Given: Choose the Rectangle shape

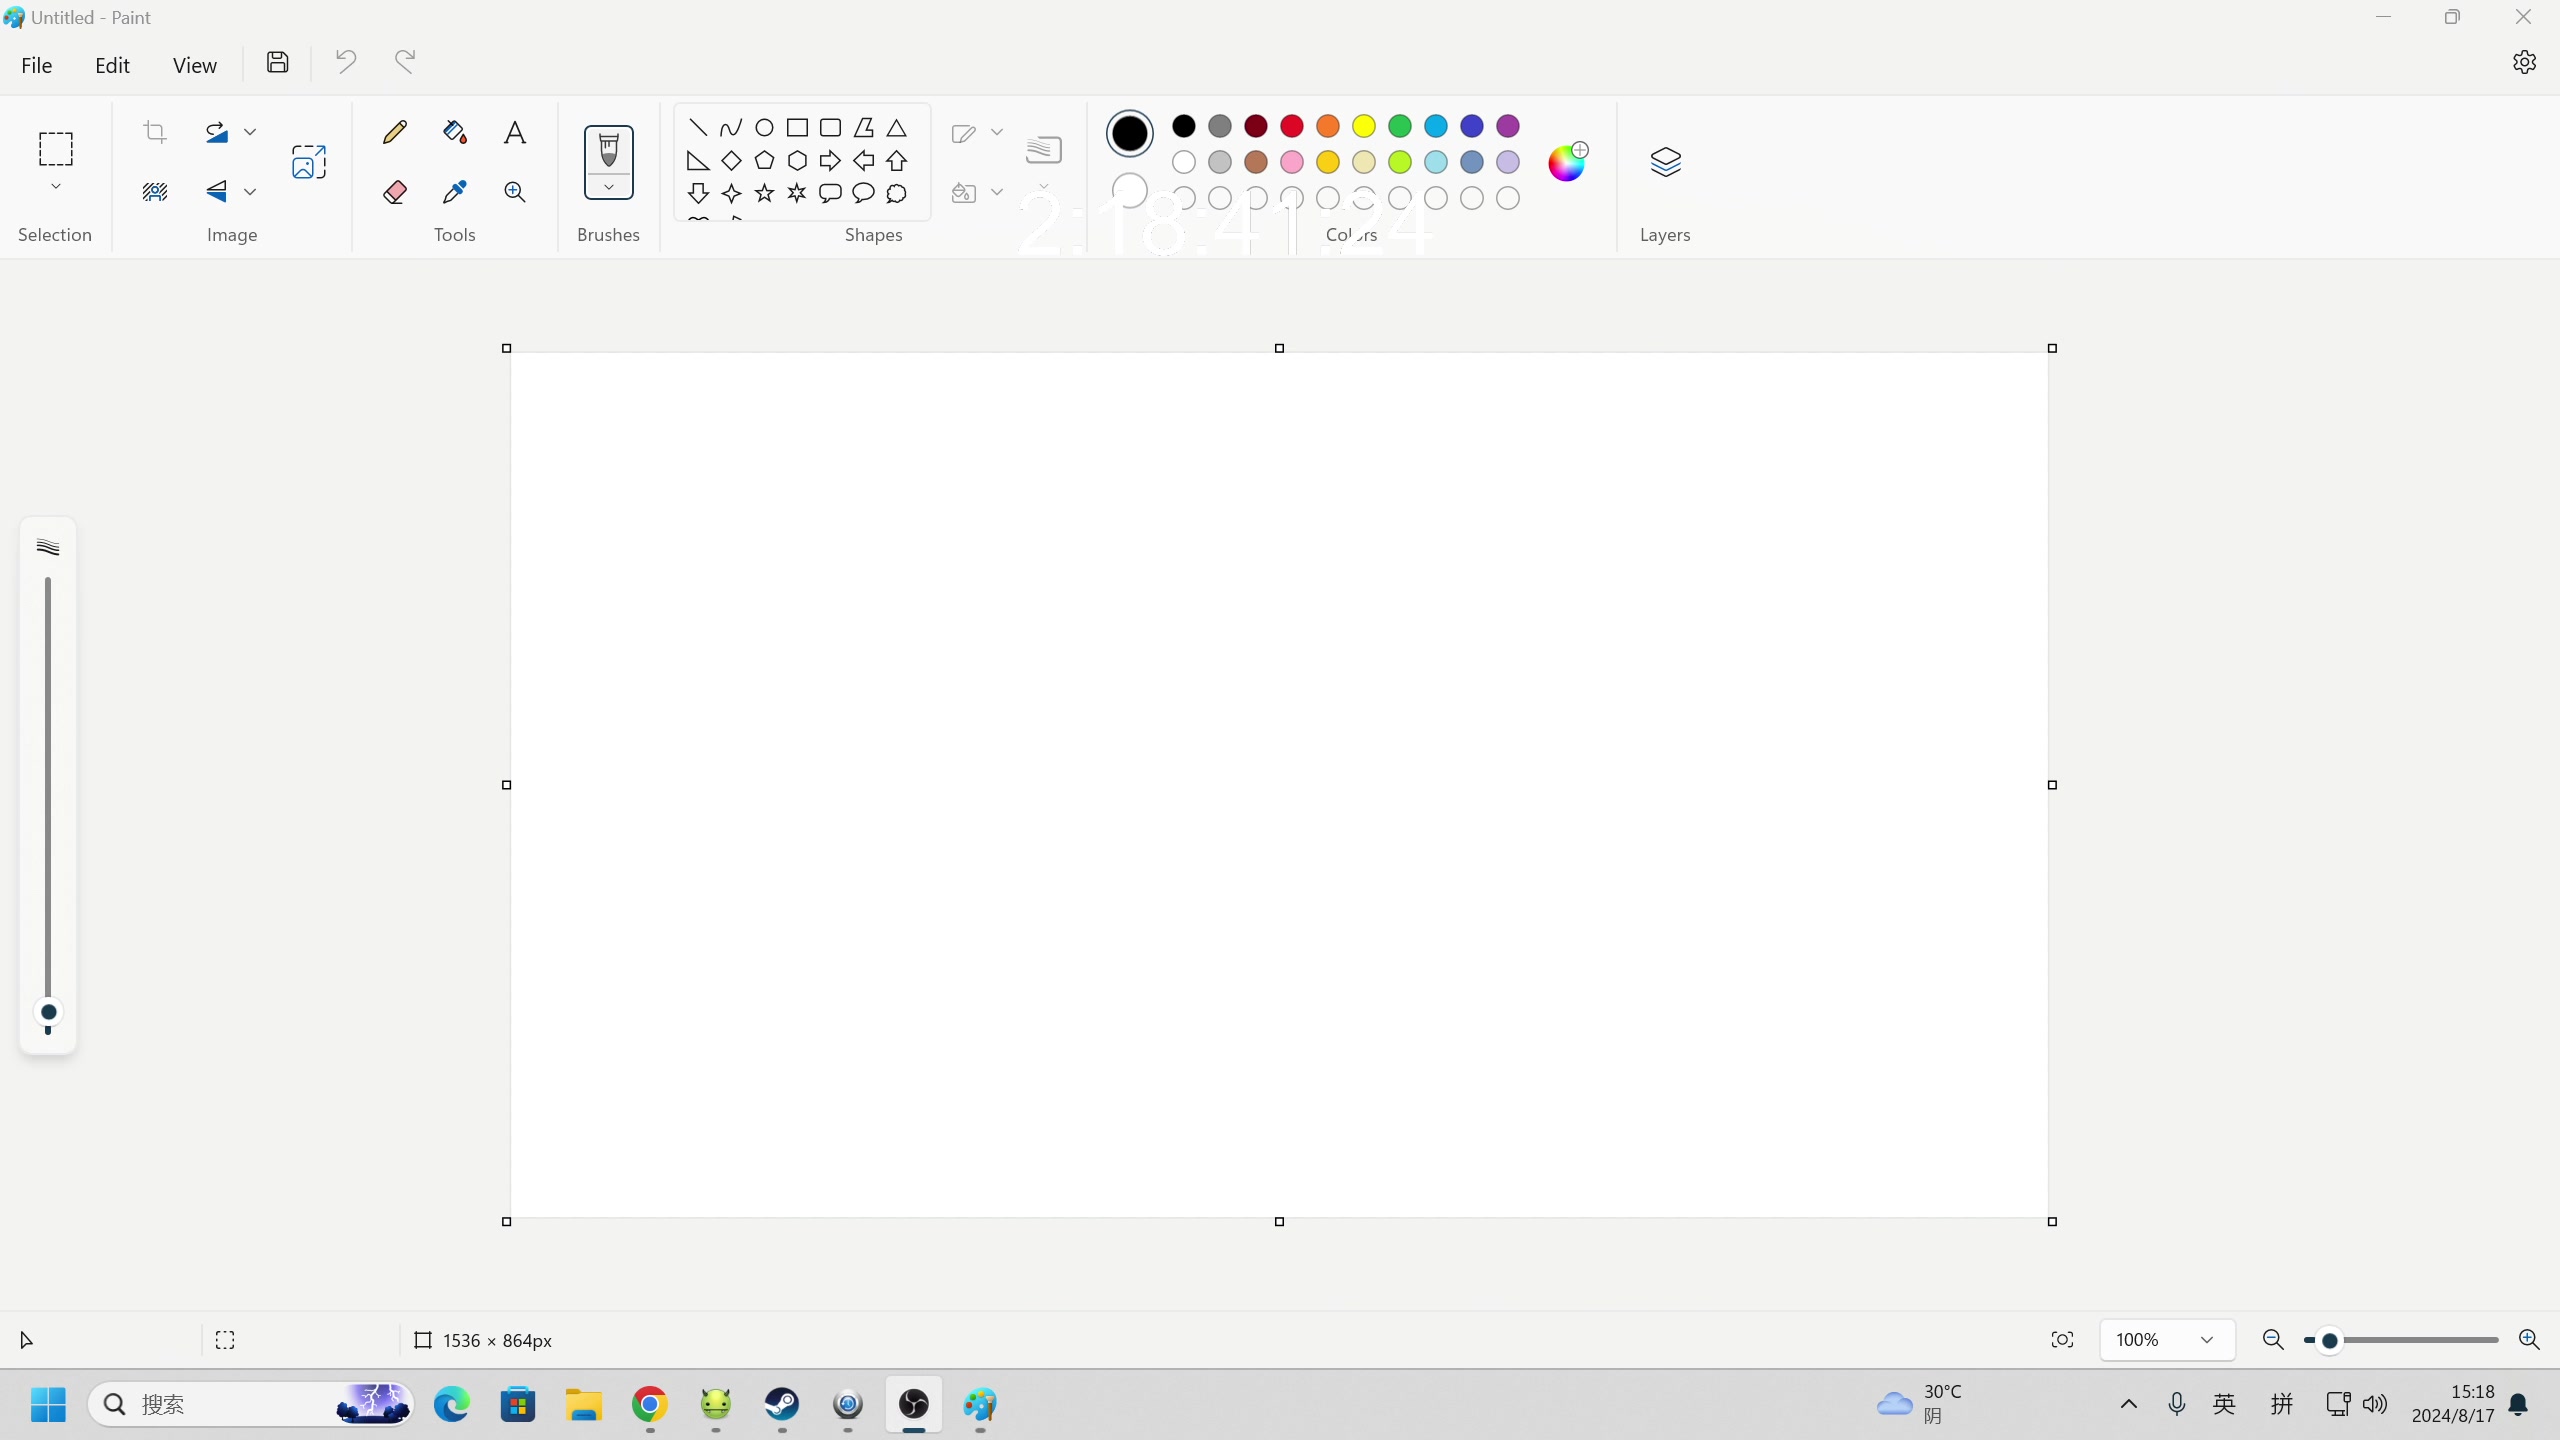Looking at the screenshot, I should [x=797, y=127].
